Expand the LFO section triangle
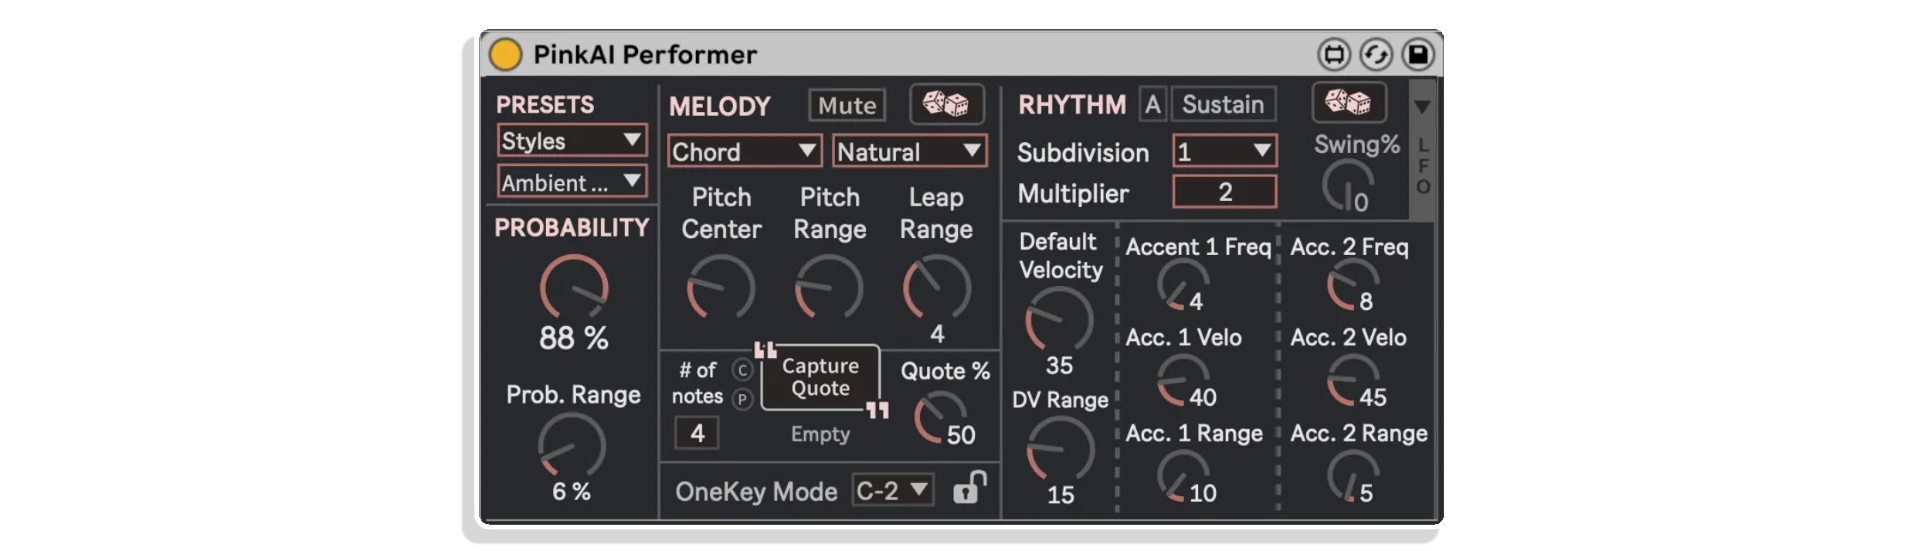Screen dimensions: 1920x551 [1421, 107]
